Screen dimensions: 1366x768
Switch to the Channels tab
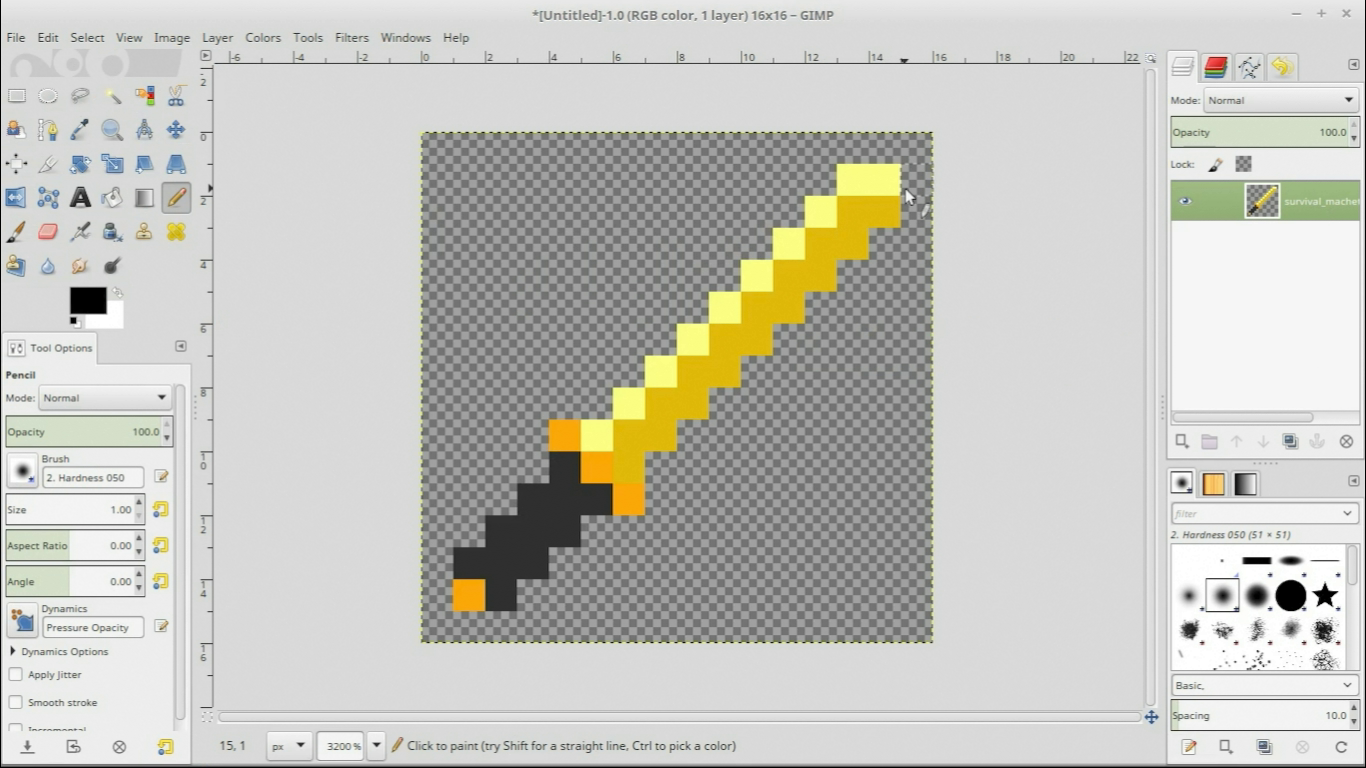pyautogui.click(x=1216, y=67)
